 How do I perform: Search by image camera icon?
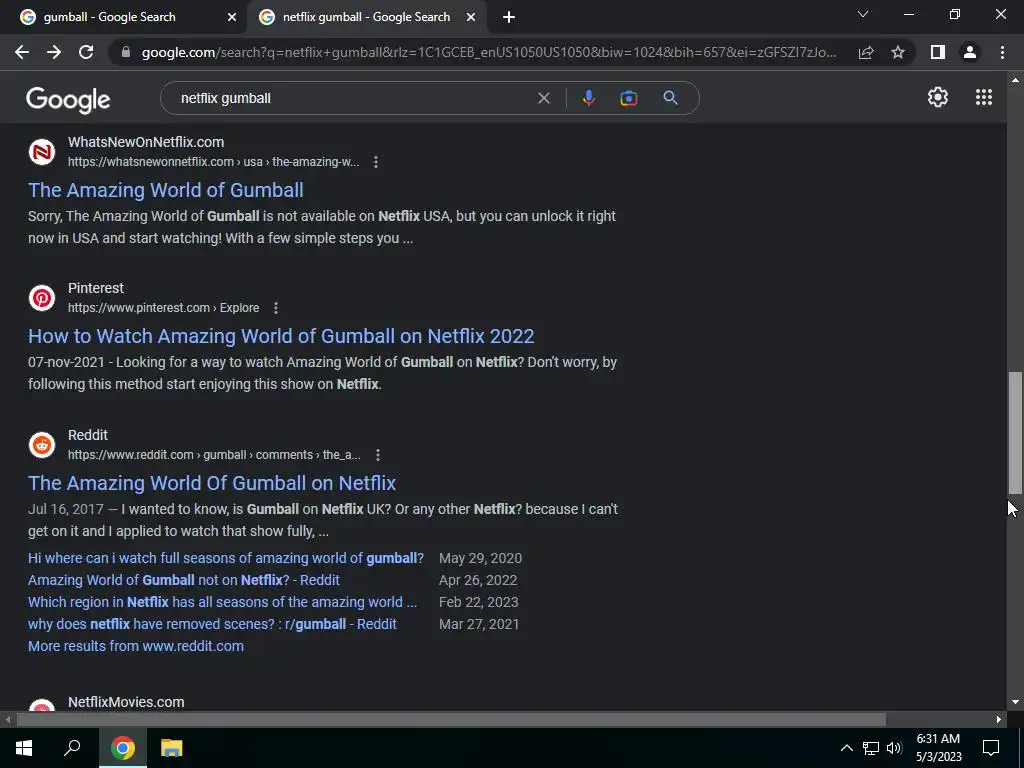tap(628, 98)
